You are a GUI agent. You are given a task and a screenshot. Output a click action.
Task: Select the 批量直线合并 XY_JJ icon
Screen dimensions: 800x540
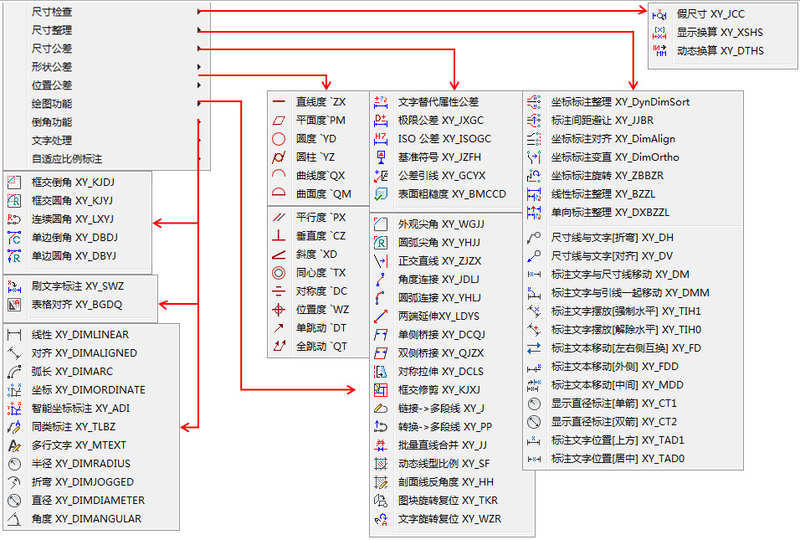[x=380, y=445]
